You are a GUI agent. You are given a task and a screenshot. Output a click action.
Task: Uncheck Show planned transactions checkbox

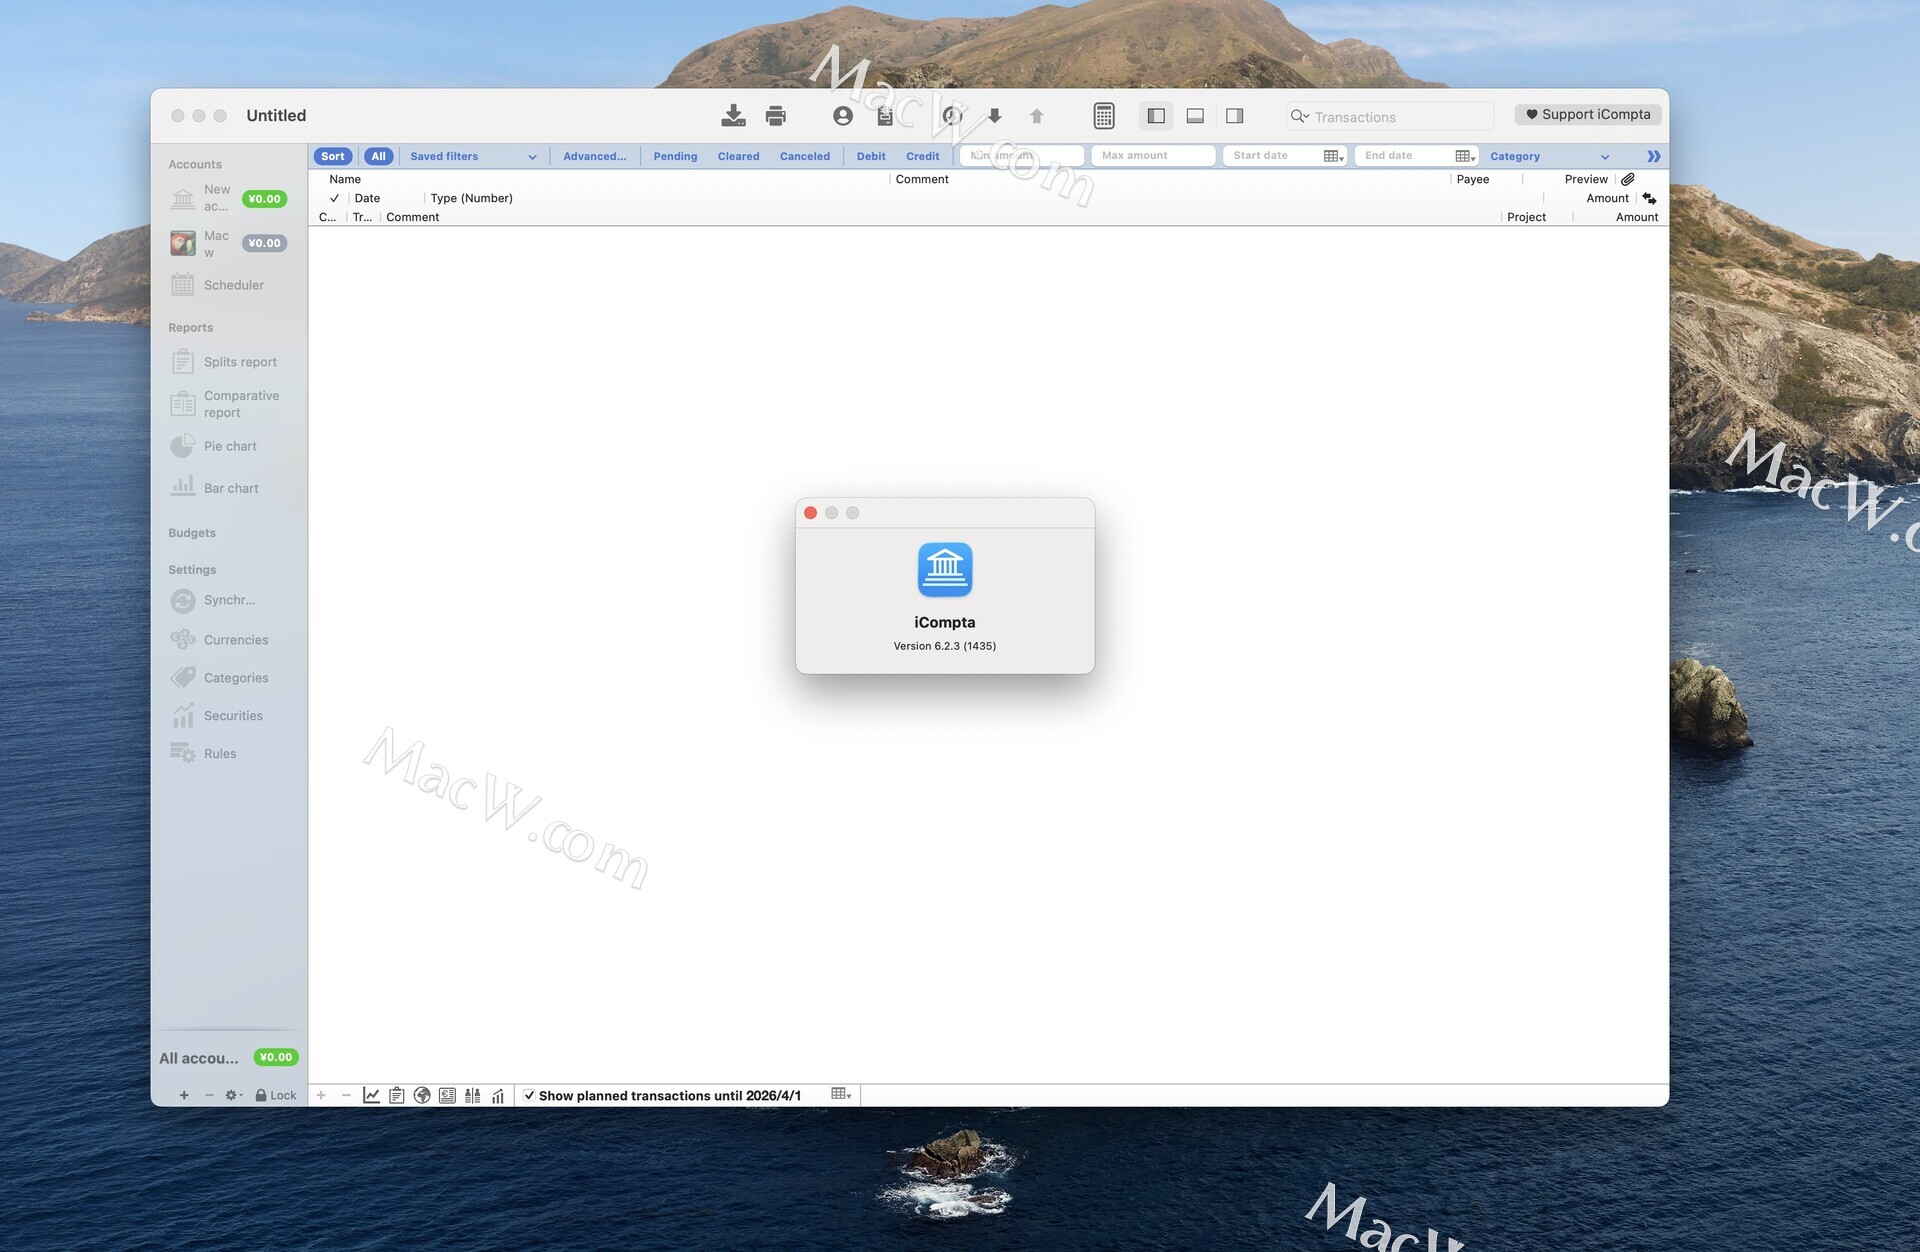(529, 1095)
